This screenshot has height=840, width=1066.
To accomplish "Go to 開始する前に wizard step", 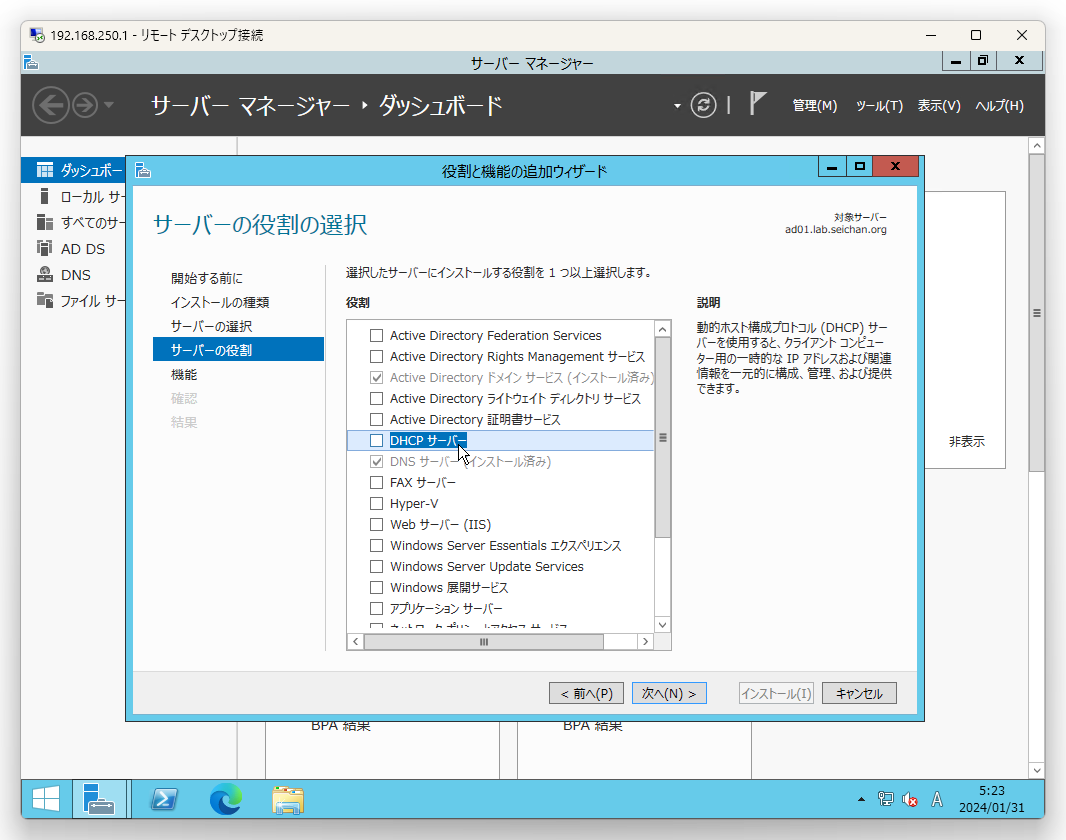I will coord(207,279).
